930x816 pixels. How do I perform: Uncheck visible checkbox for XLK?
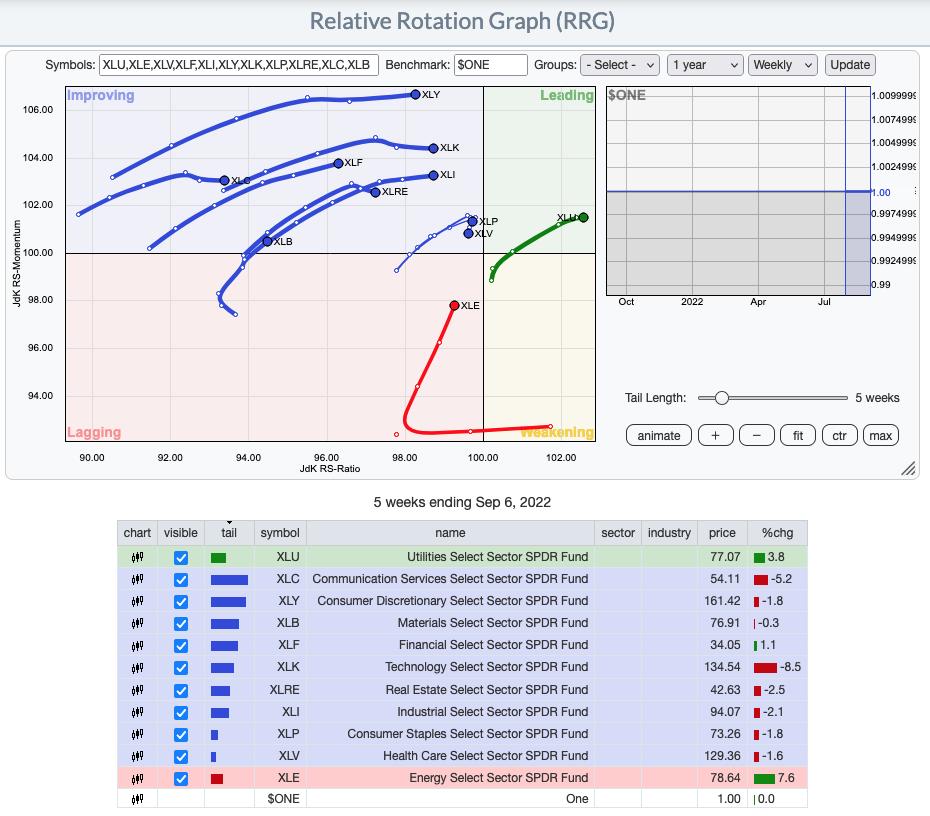tap(181, 668)
